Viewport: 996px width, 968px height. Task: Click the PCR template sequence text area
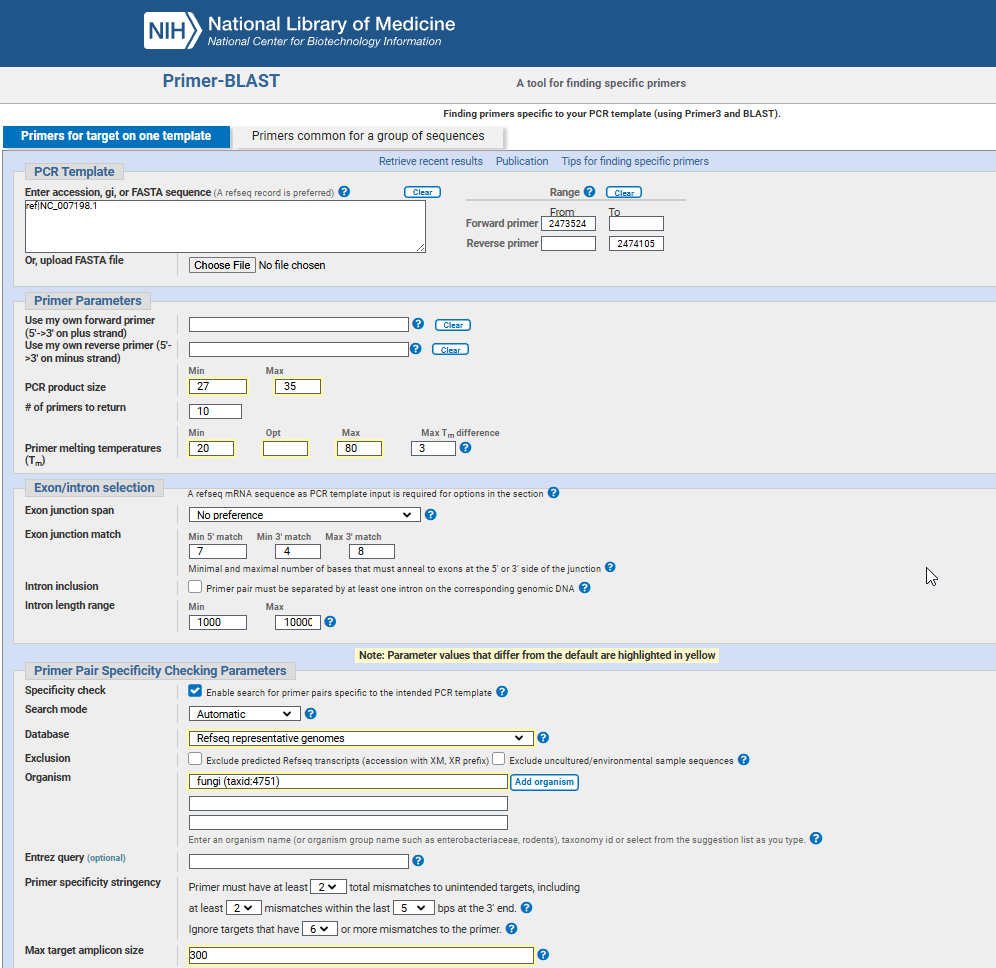[225, 226]
